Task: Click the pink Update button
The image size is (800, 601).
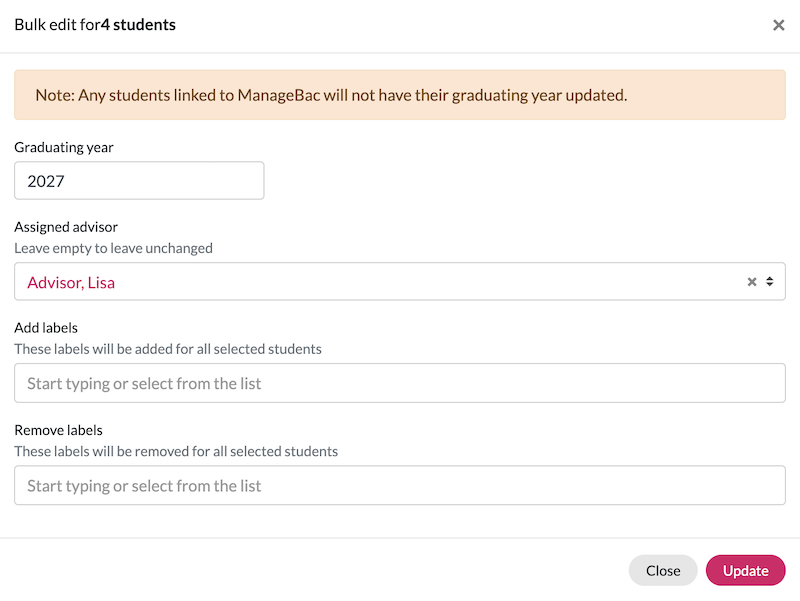Action: pos(745,570)
